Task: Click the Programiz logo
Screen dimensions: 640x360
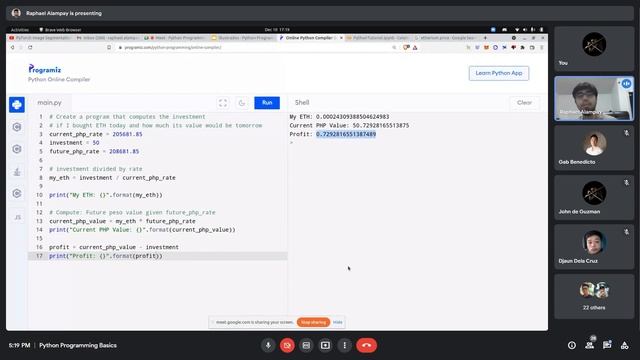Action: coord(44,69)
